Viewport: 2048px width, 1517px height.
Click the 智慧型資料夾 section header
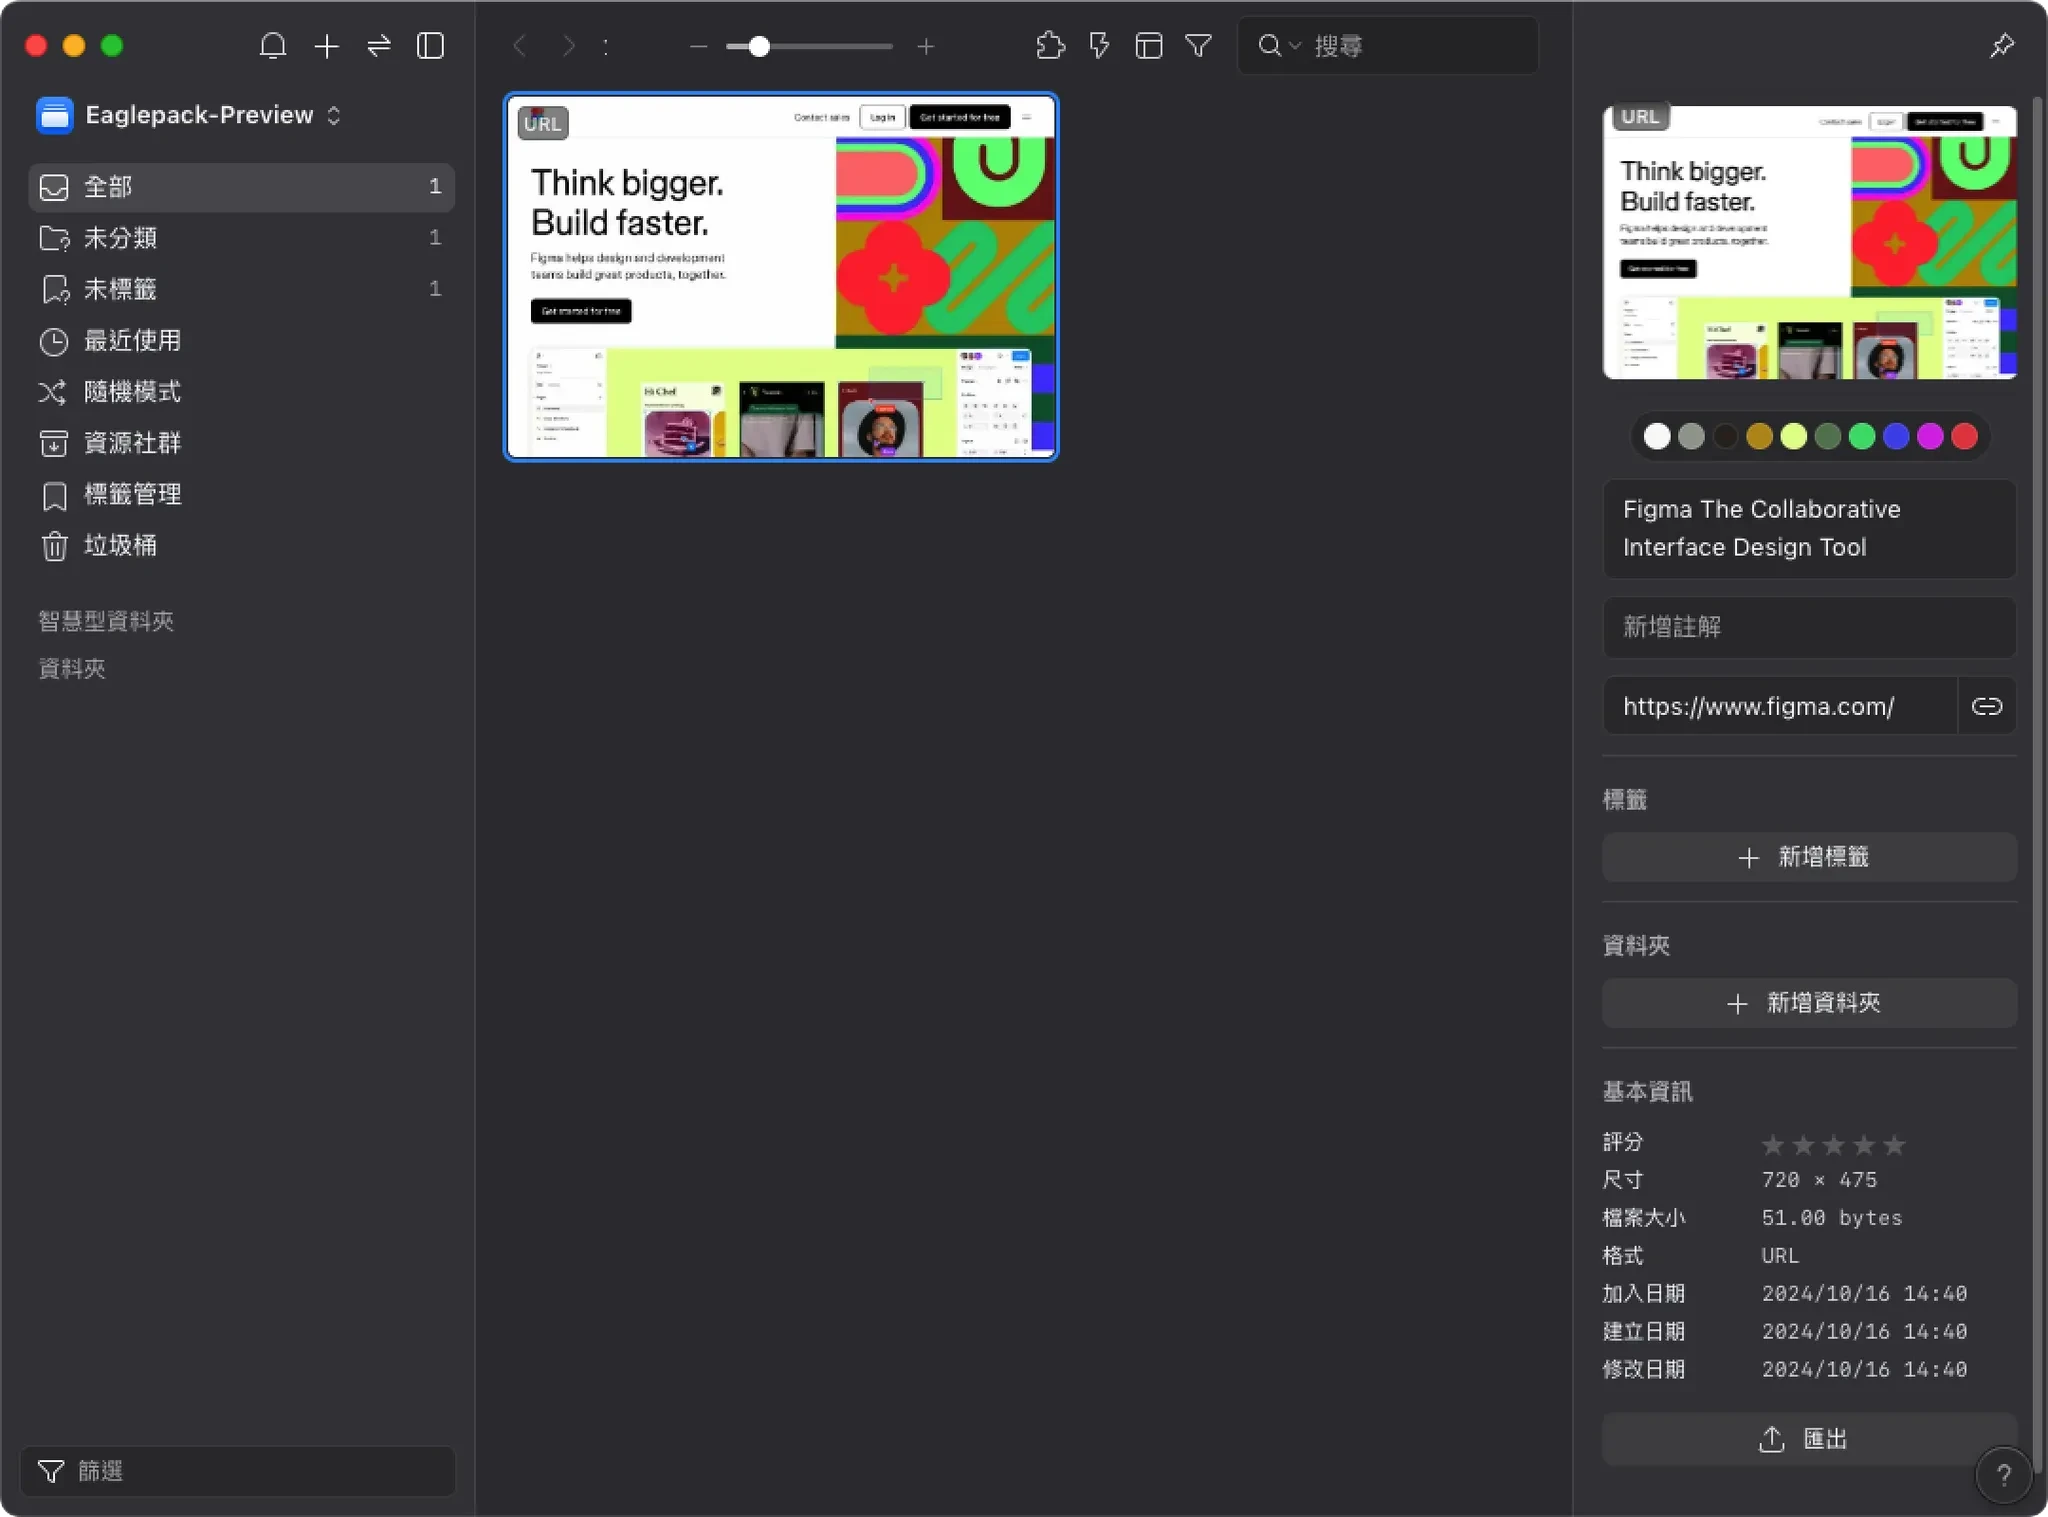click(106, 621)
